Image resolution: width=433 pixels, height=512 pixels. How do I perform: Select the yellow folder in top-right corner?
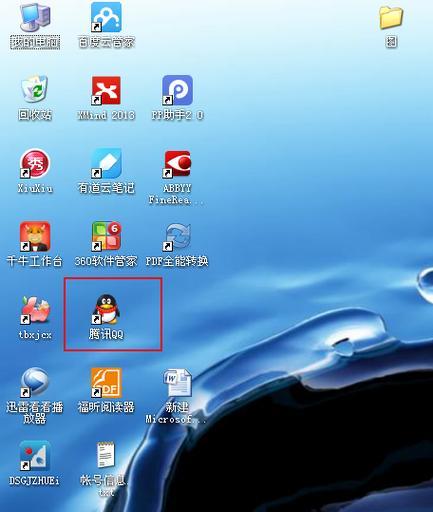391,17
